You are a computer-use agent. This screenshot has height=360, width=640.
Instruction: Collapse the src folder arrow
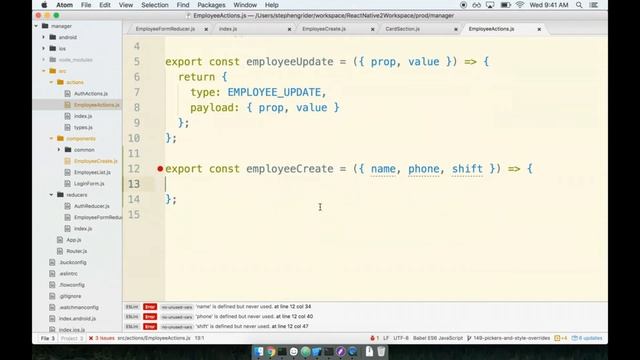tap(44, 71)
